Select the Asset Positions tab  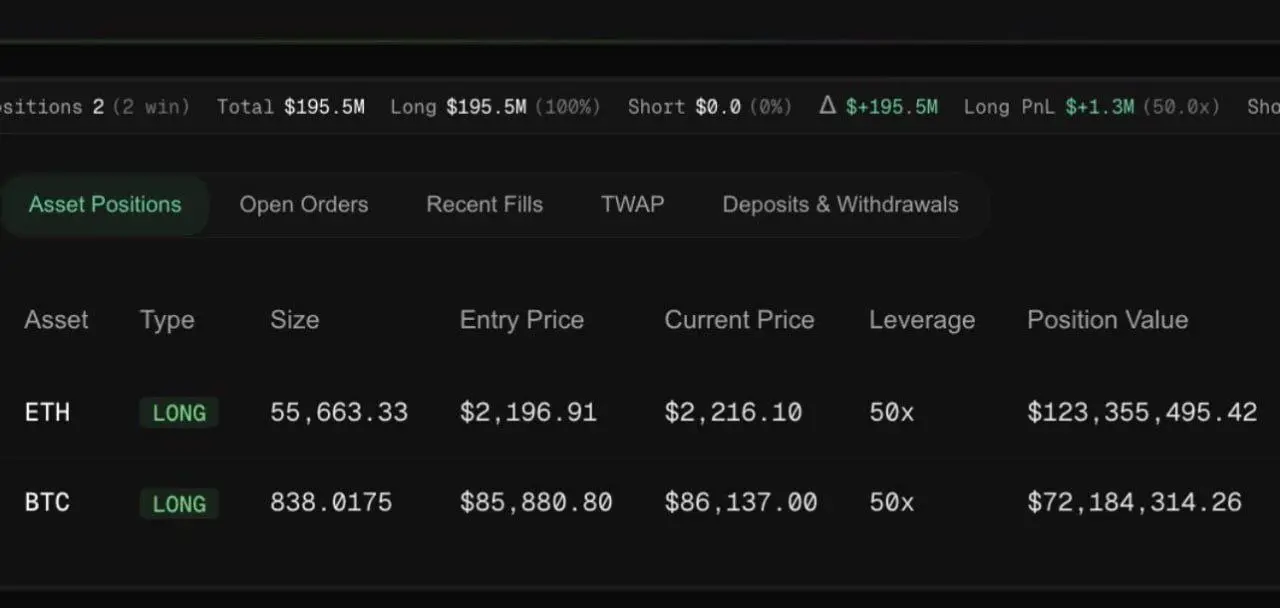105,205
